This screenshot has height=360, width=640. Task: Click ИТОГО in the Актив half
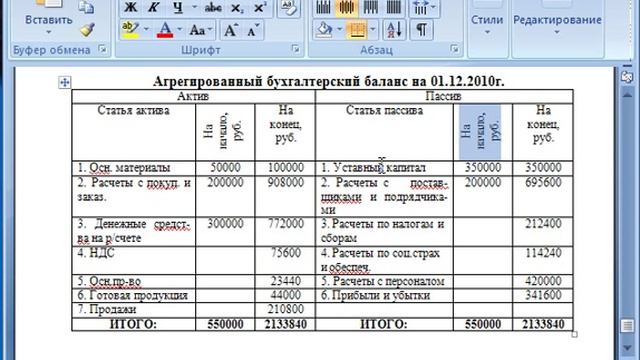133,324
